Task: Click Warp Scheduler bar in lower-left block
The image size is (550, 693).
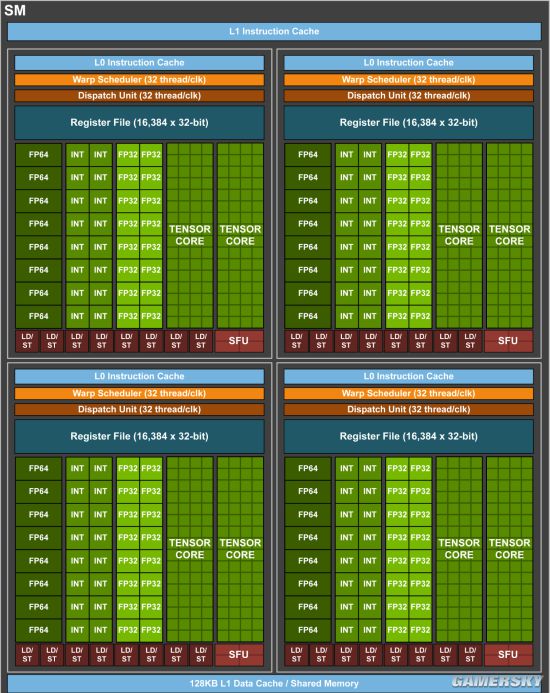Action: [x=139, y=393]
